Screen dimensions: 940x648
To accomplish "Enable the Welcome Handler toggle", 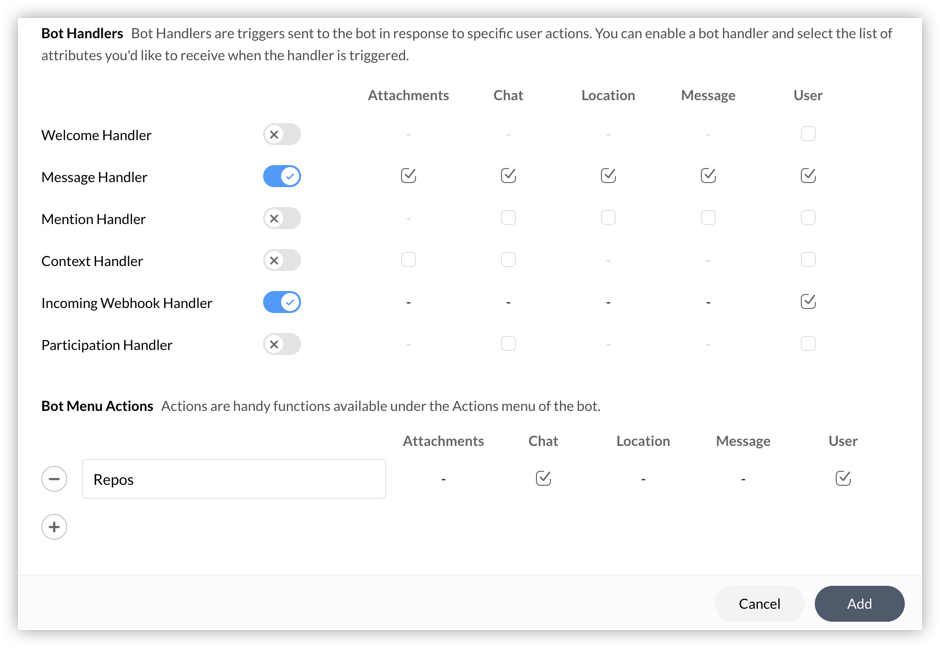I will pyautogui.click(x=282, y=135).
